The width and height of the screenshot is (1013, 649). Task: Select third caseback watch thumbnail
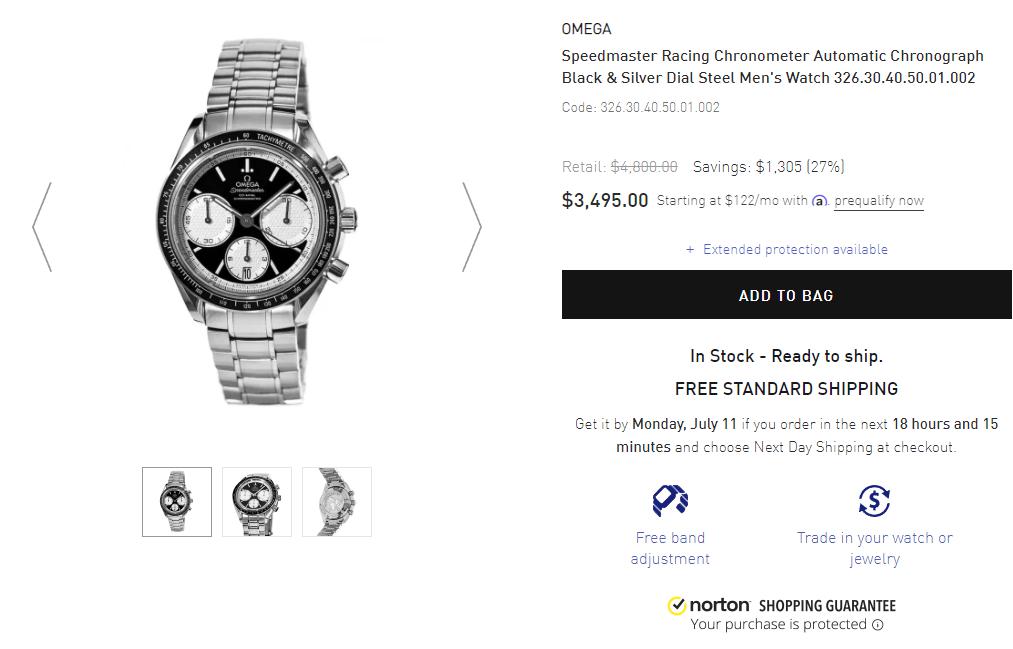(337, 502)
